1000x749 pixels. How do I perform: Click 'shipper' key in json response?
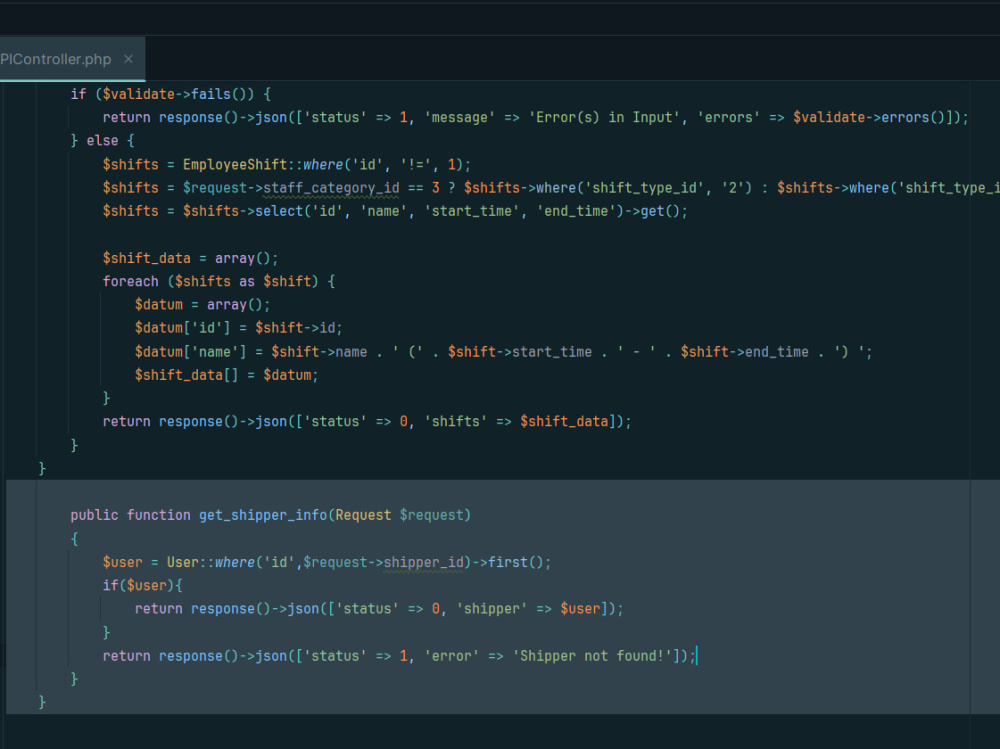(x=492, y=609)
